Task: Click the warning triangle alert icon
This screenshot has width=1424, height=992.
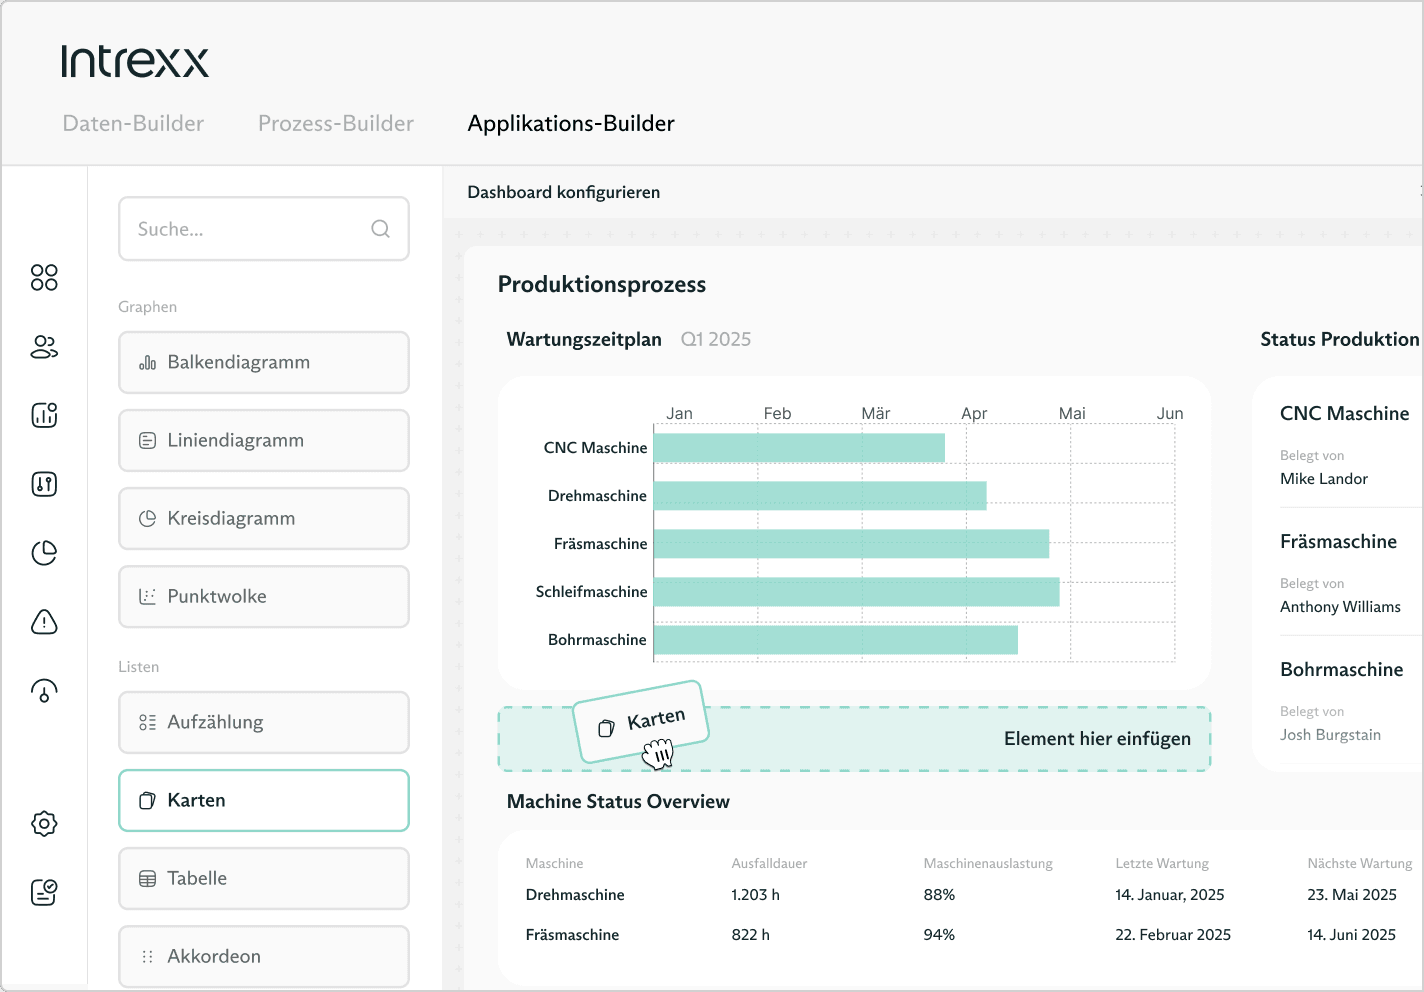Action: (x=44, y=622)
